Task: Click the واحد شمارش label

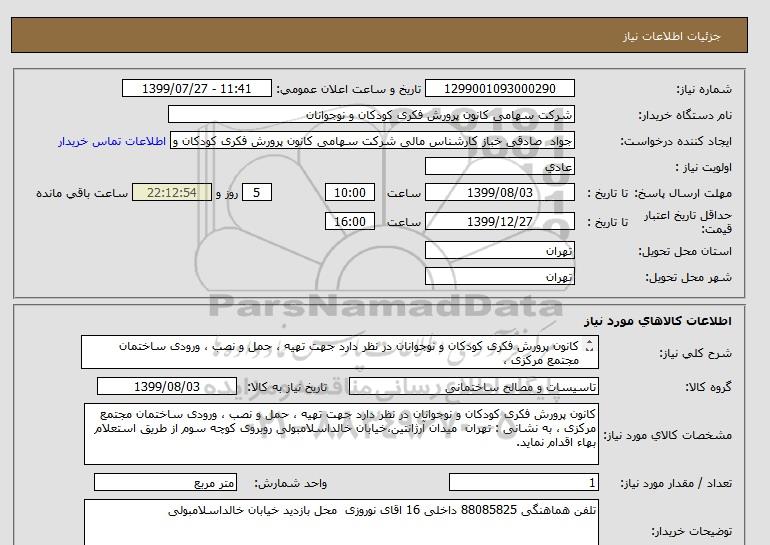Action: point(290,483)
